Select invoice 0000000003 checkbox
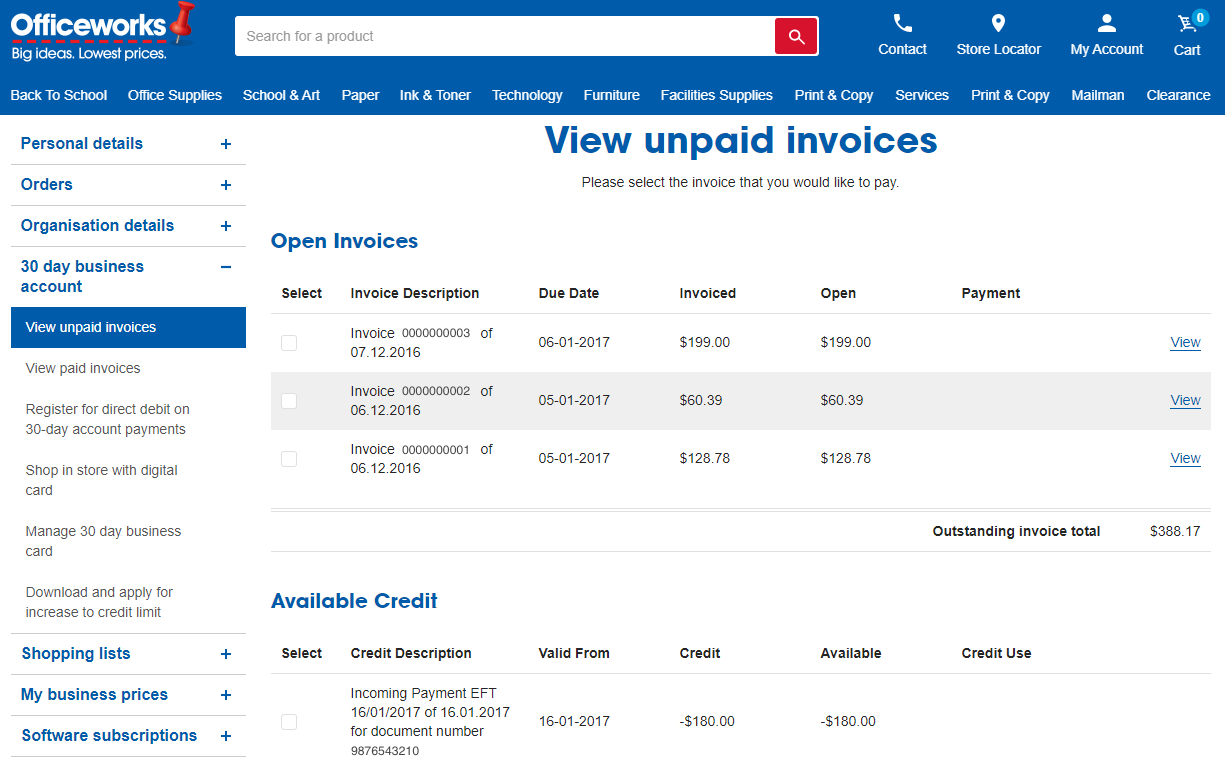1225x763 pixels. click(289, 342)
